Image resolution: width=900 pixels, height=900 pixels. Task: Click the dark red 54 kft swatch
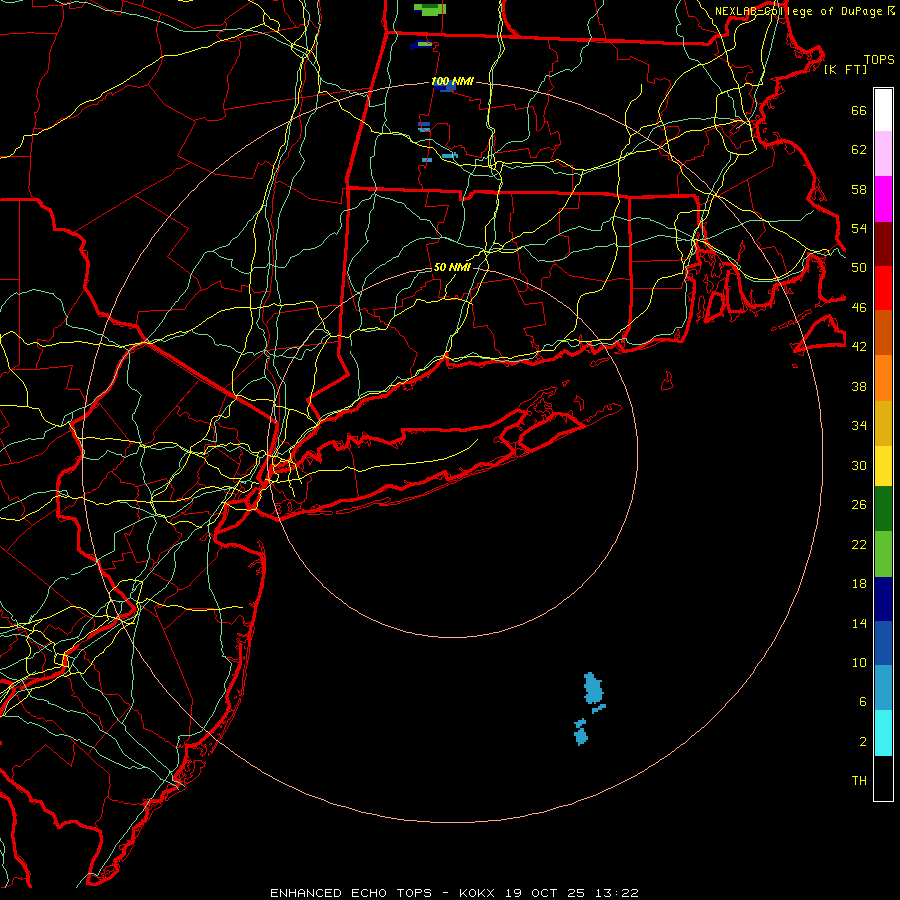tap(883, 244)
